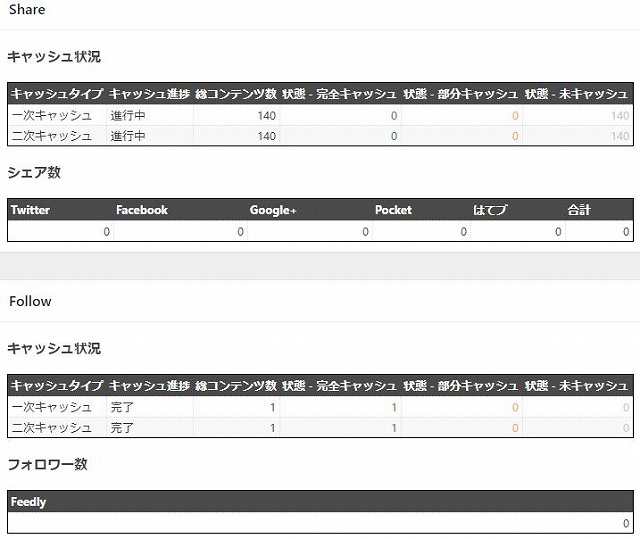The height and width of the screenshot is (539, 640).
Task: Click total content 140 in Share 一次キャッシュ row
Action: coord(267,116)
